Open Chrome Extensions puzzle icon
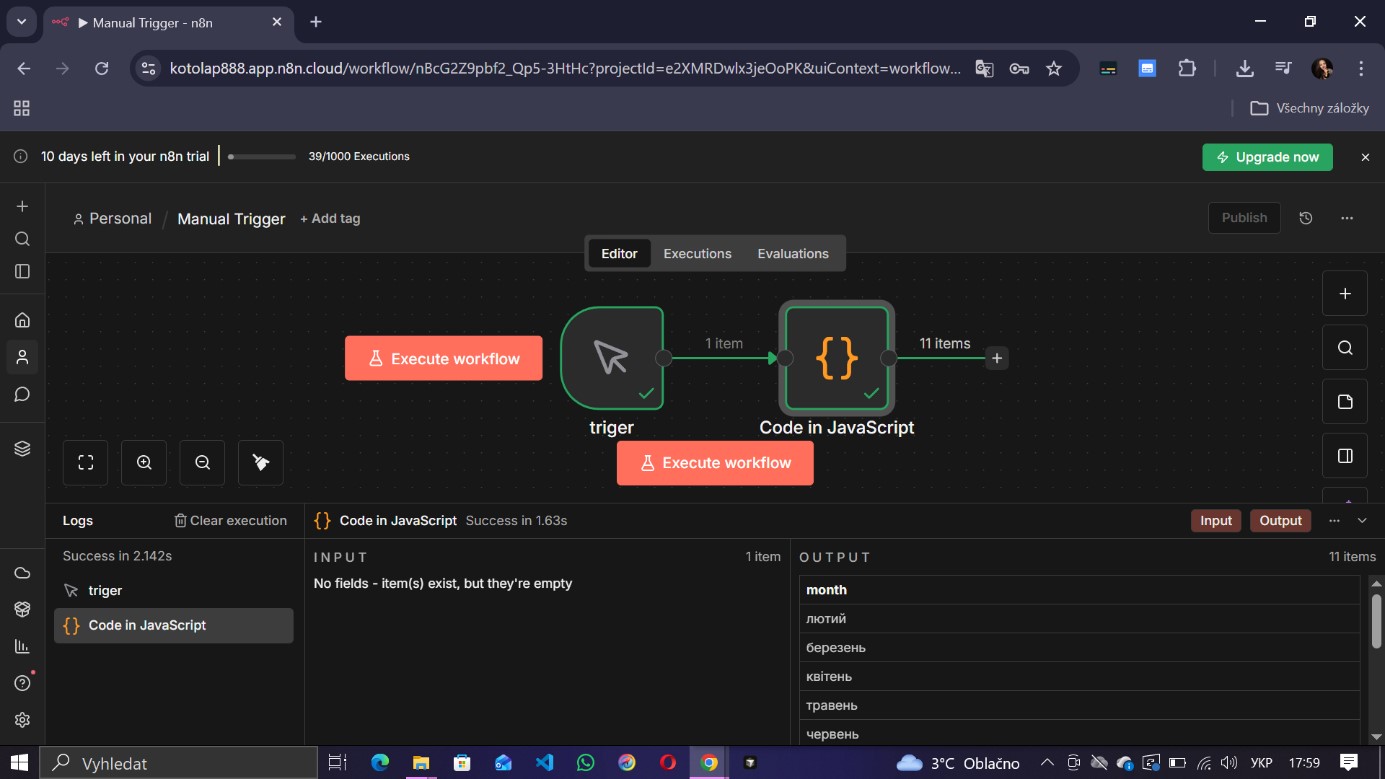The width and height of the screenshot is (1385, 779). coord(1187,68)
